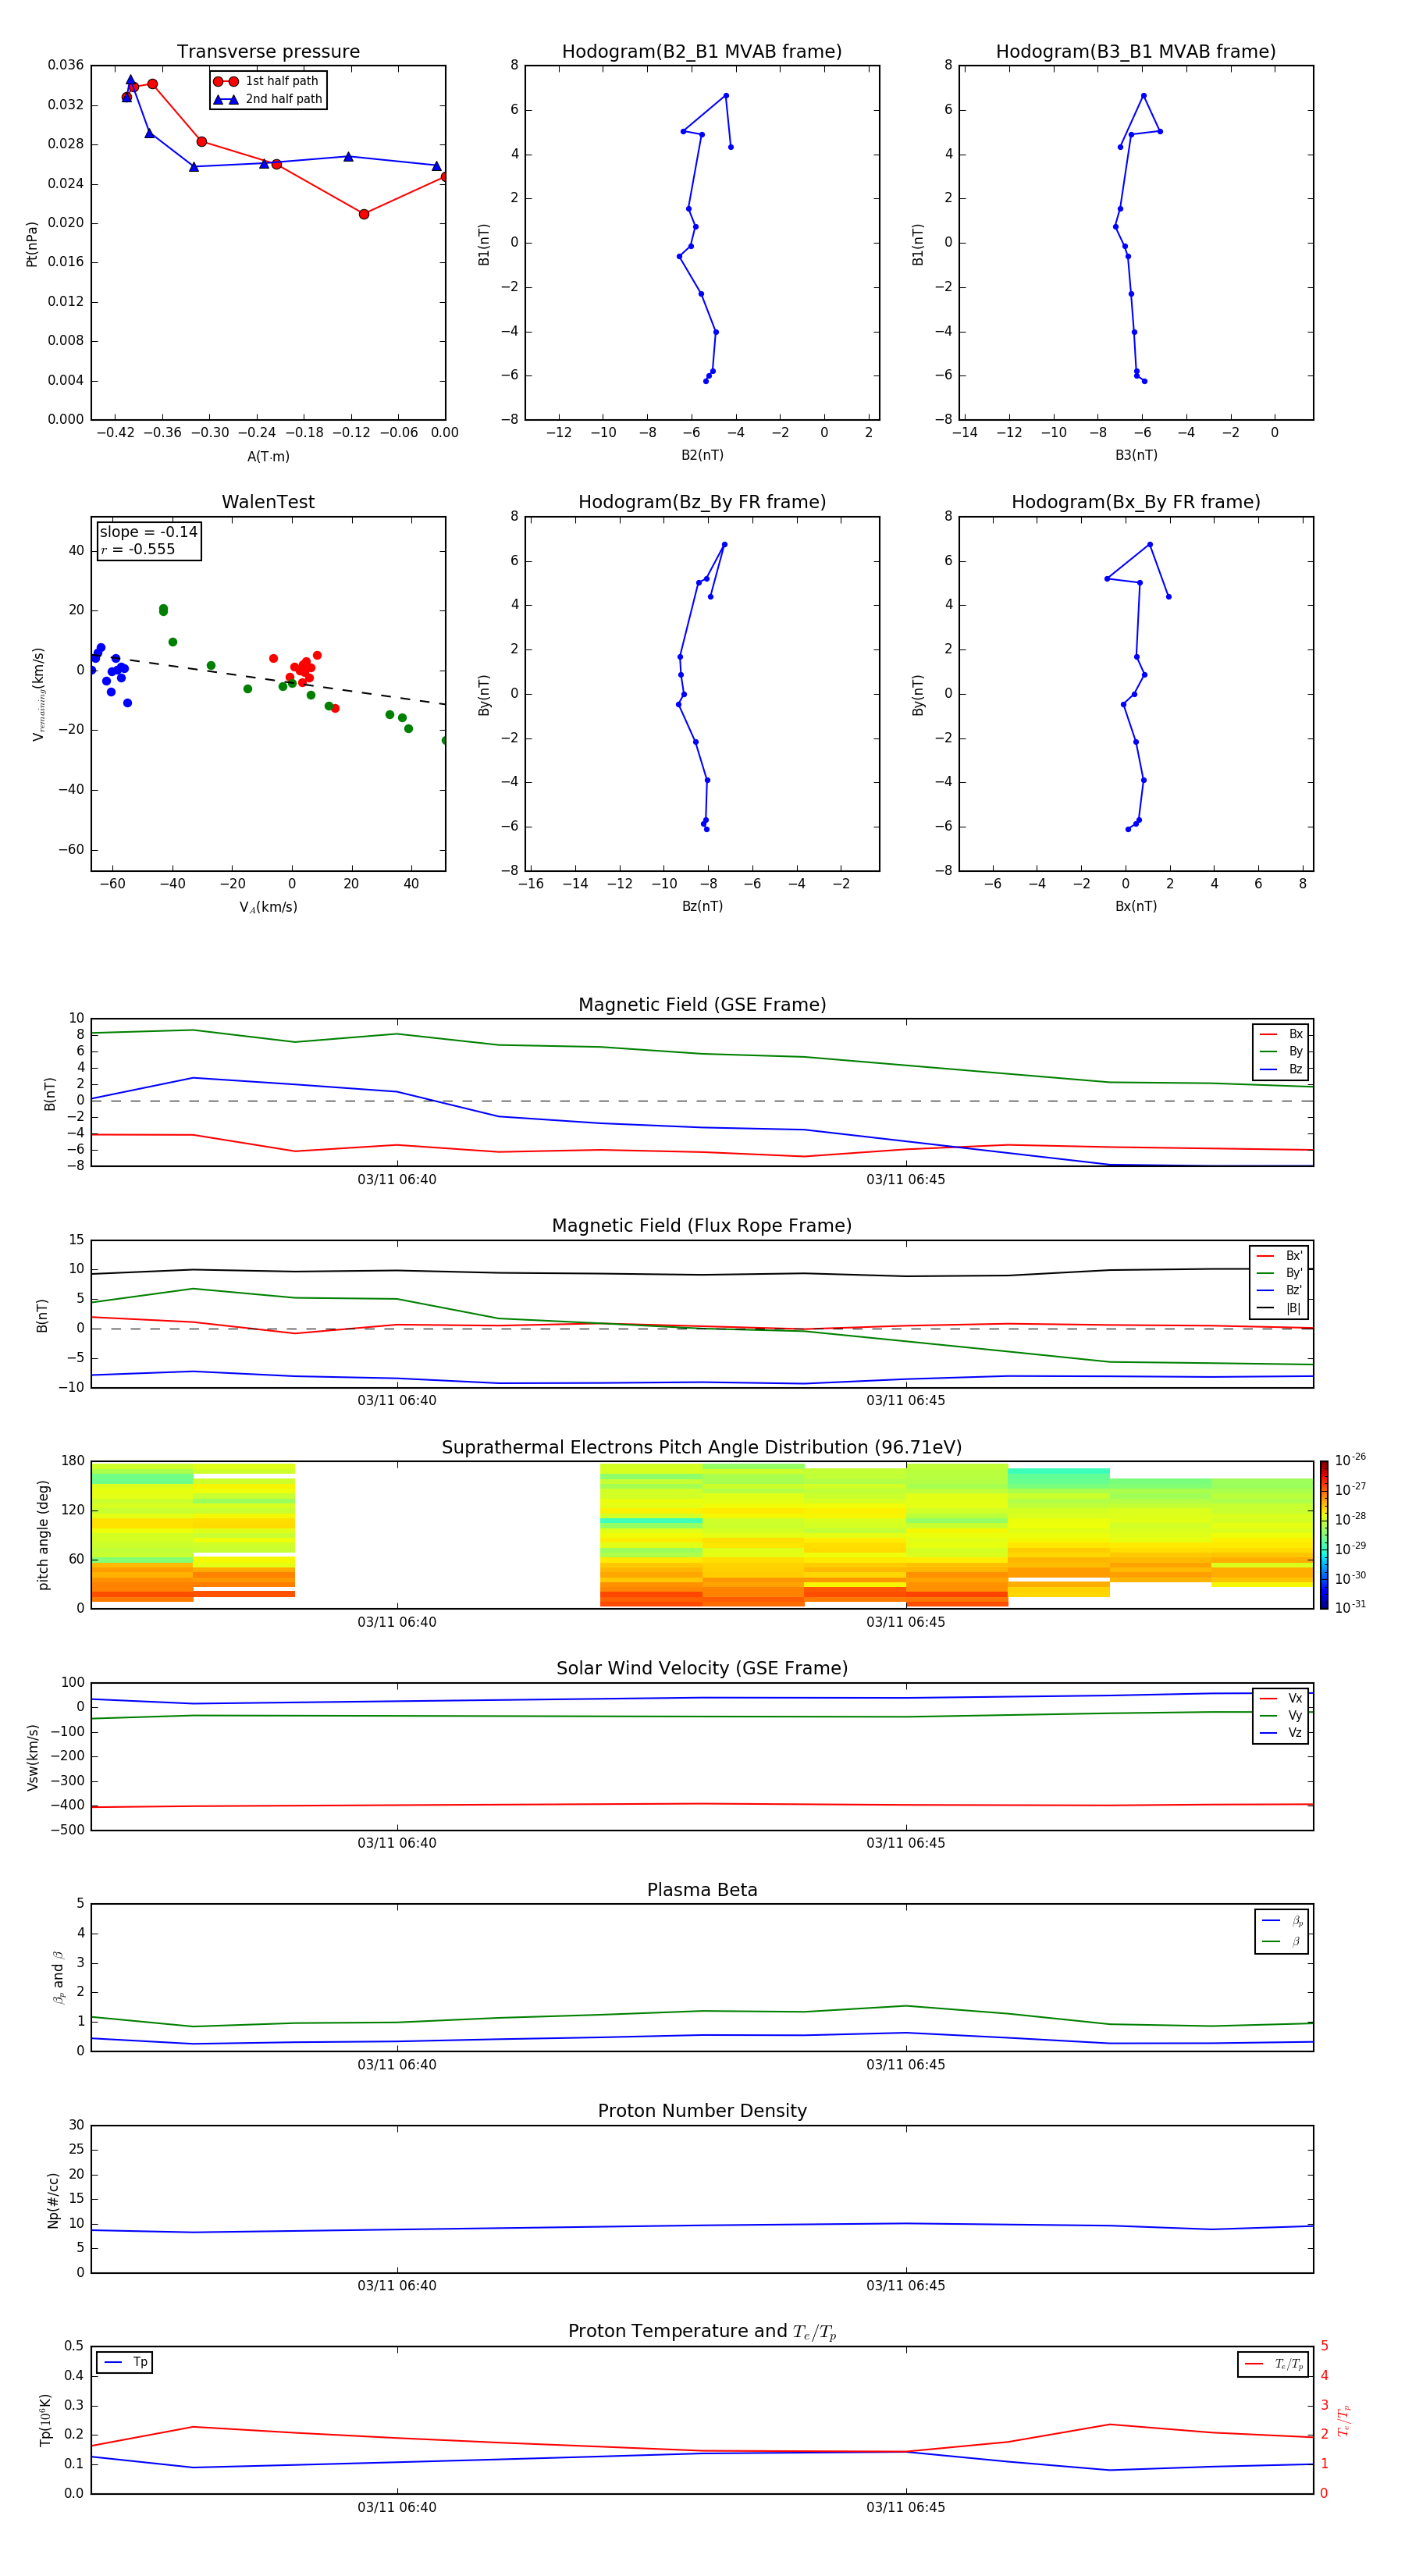Click the "B3(nT)" x-axis label
Image resolution: width=1405 pixels, height=2576 pixels.
(x=1136, y=455)
